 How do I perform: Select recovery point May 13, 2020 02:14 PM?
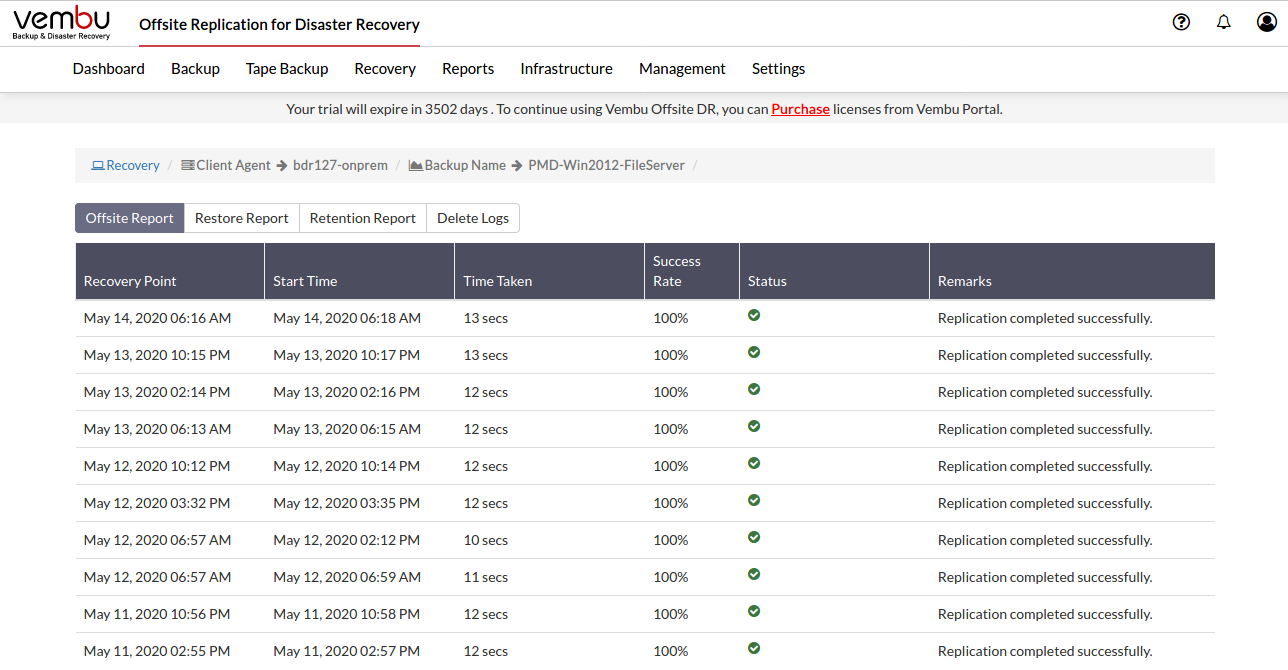pyautogui.click(x=157, y=392)
